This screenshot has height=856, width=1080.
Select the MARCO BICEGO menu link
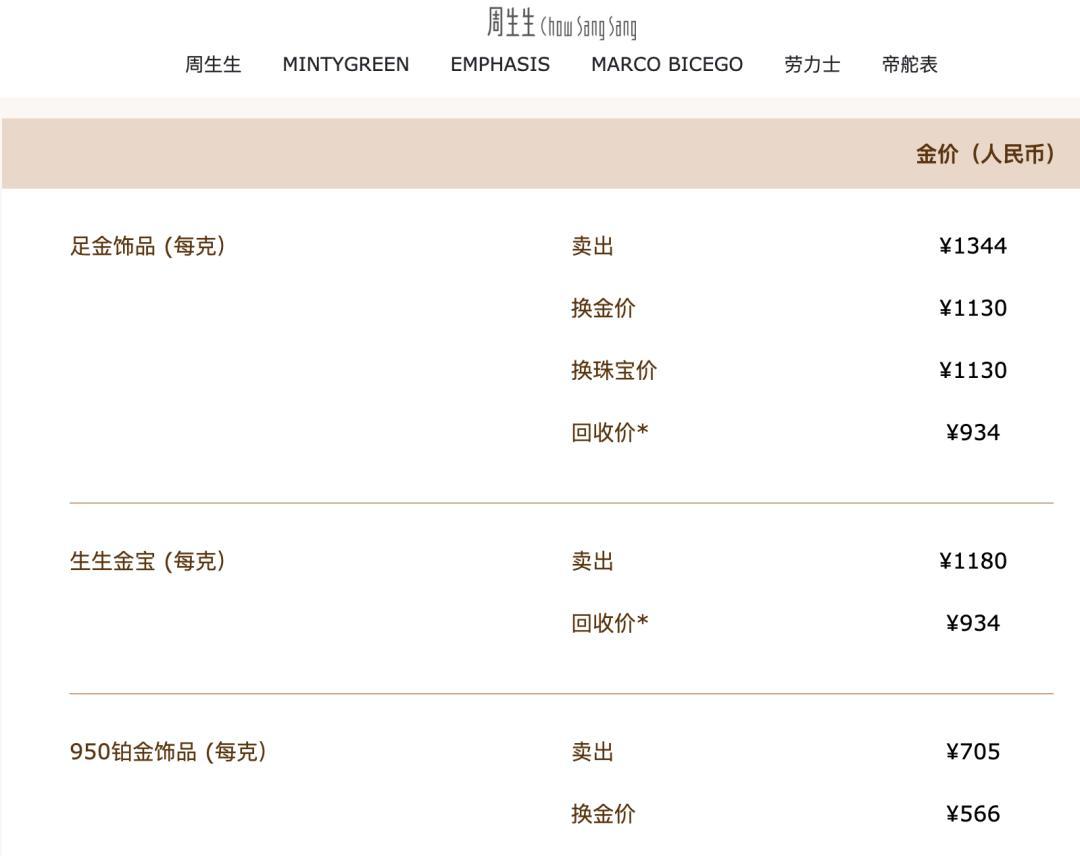click(x=667, y=64)
